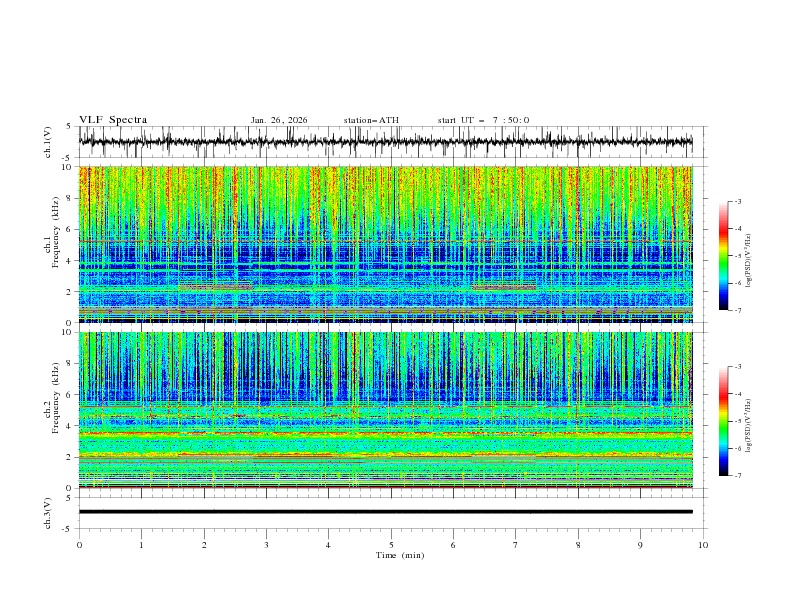Select the date label Jan. 26, 2026
Image resolution: width=792 pixels, height=612 pixels.
(x=279, y=120)
